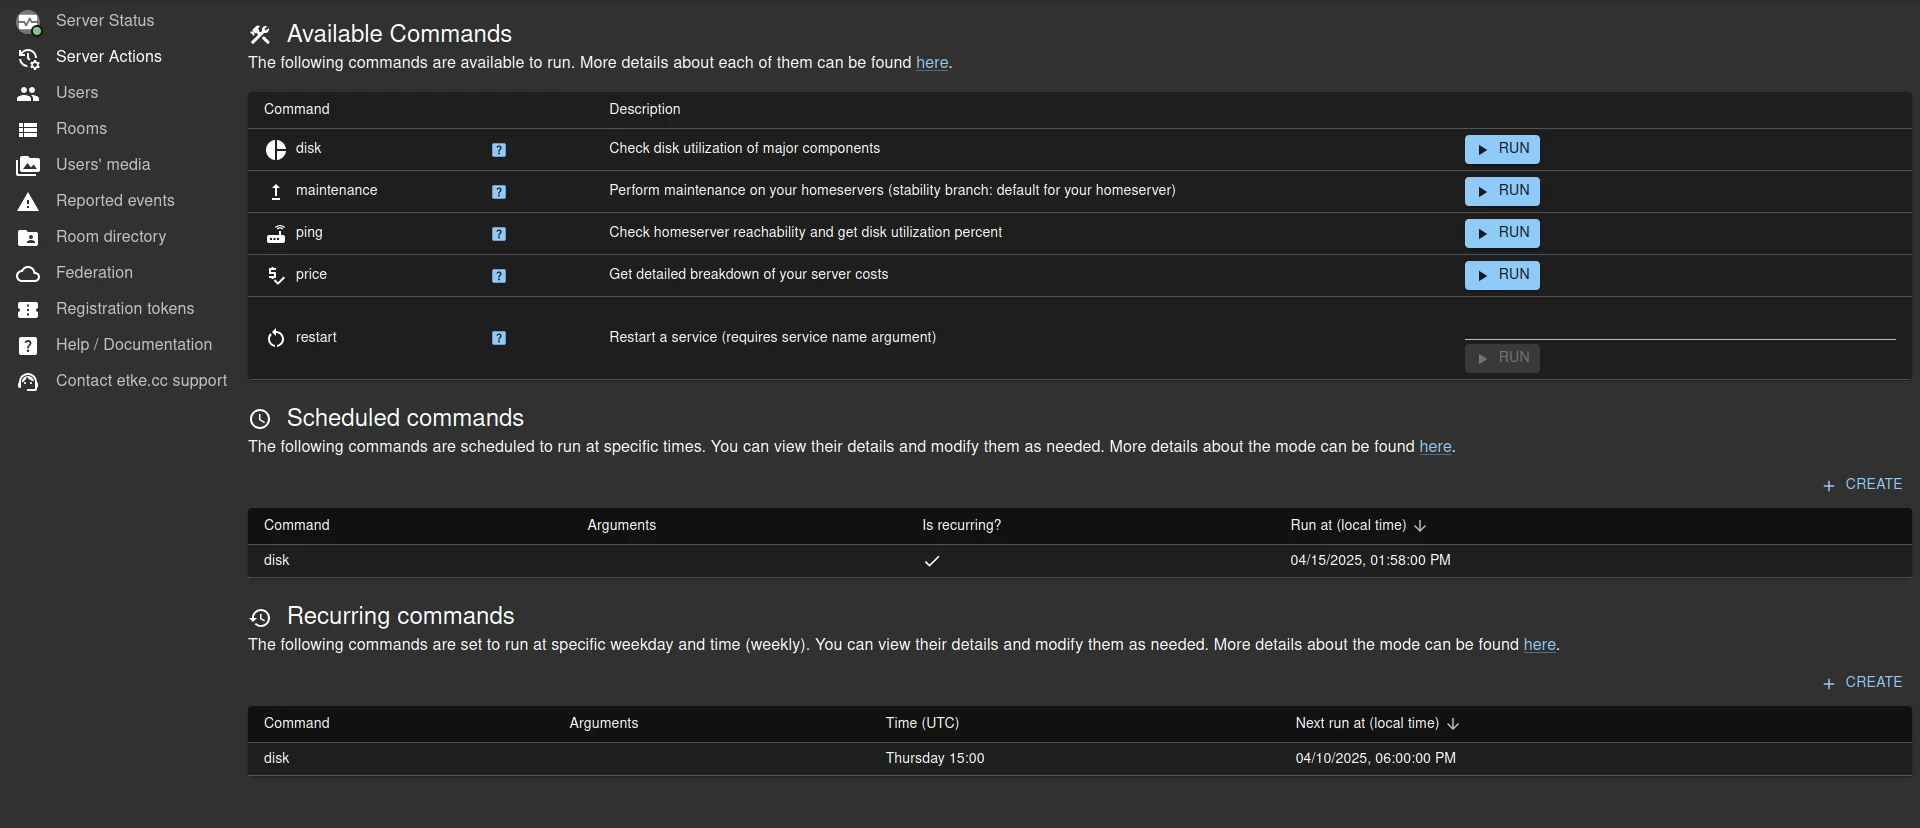Open Room directory from the sidebar
1920x828 pixels.
coord(111,237)
